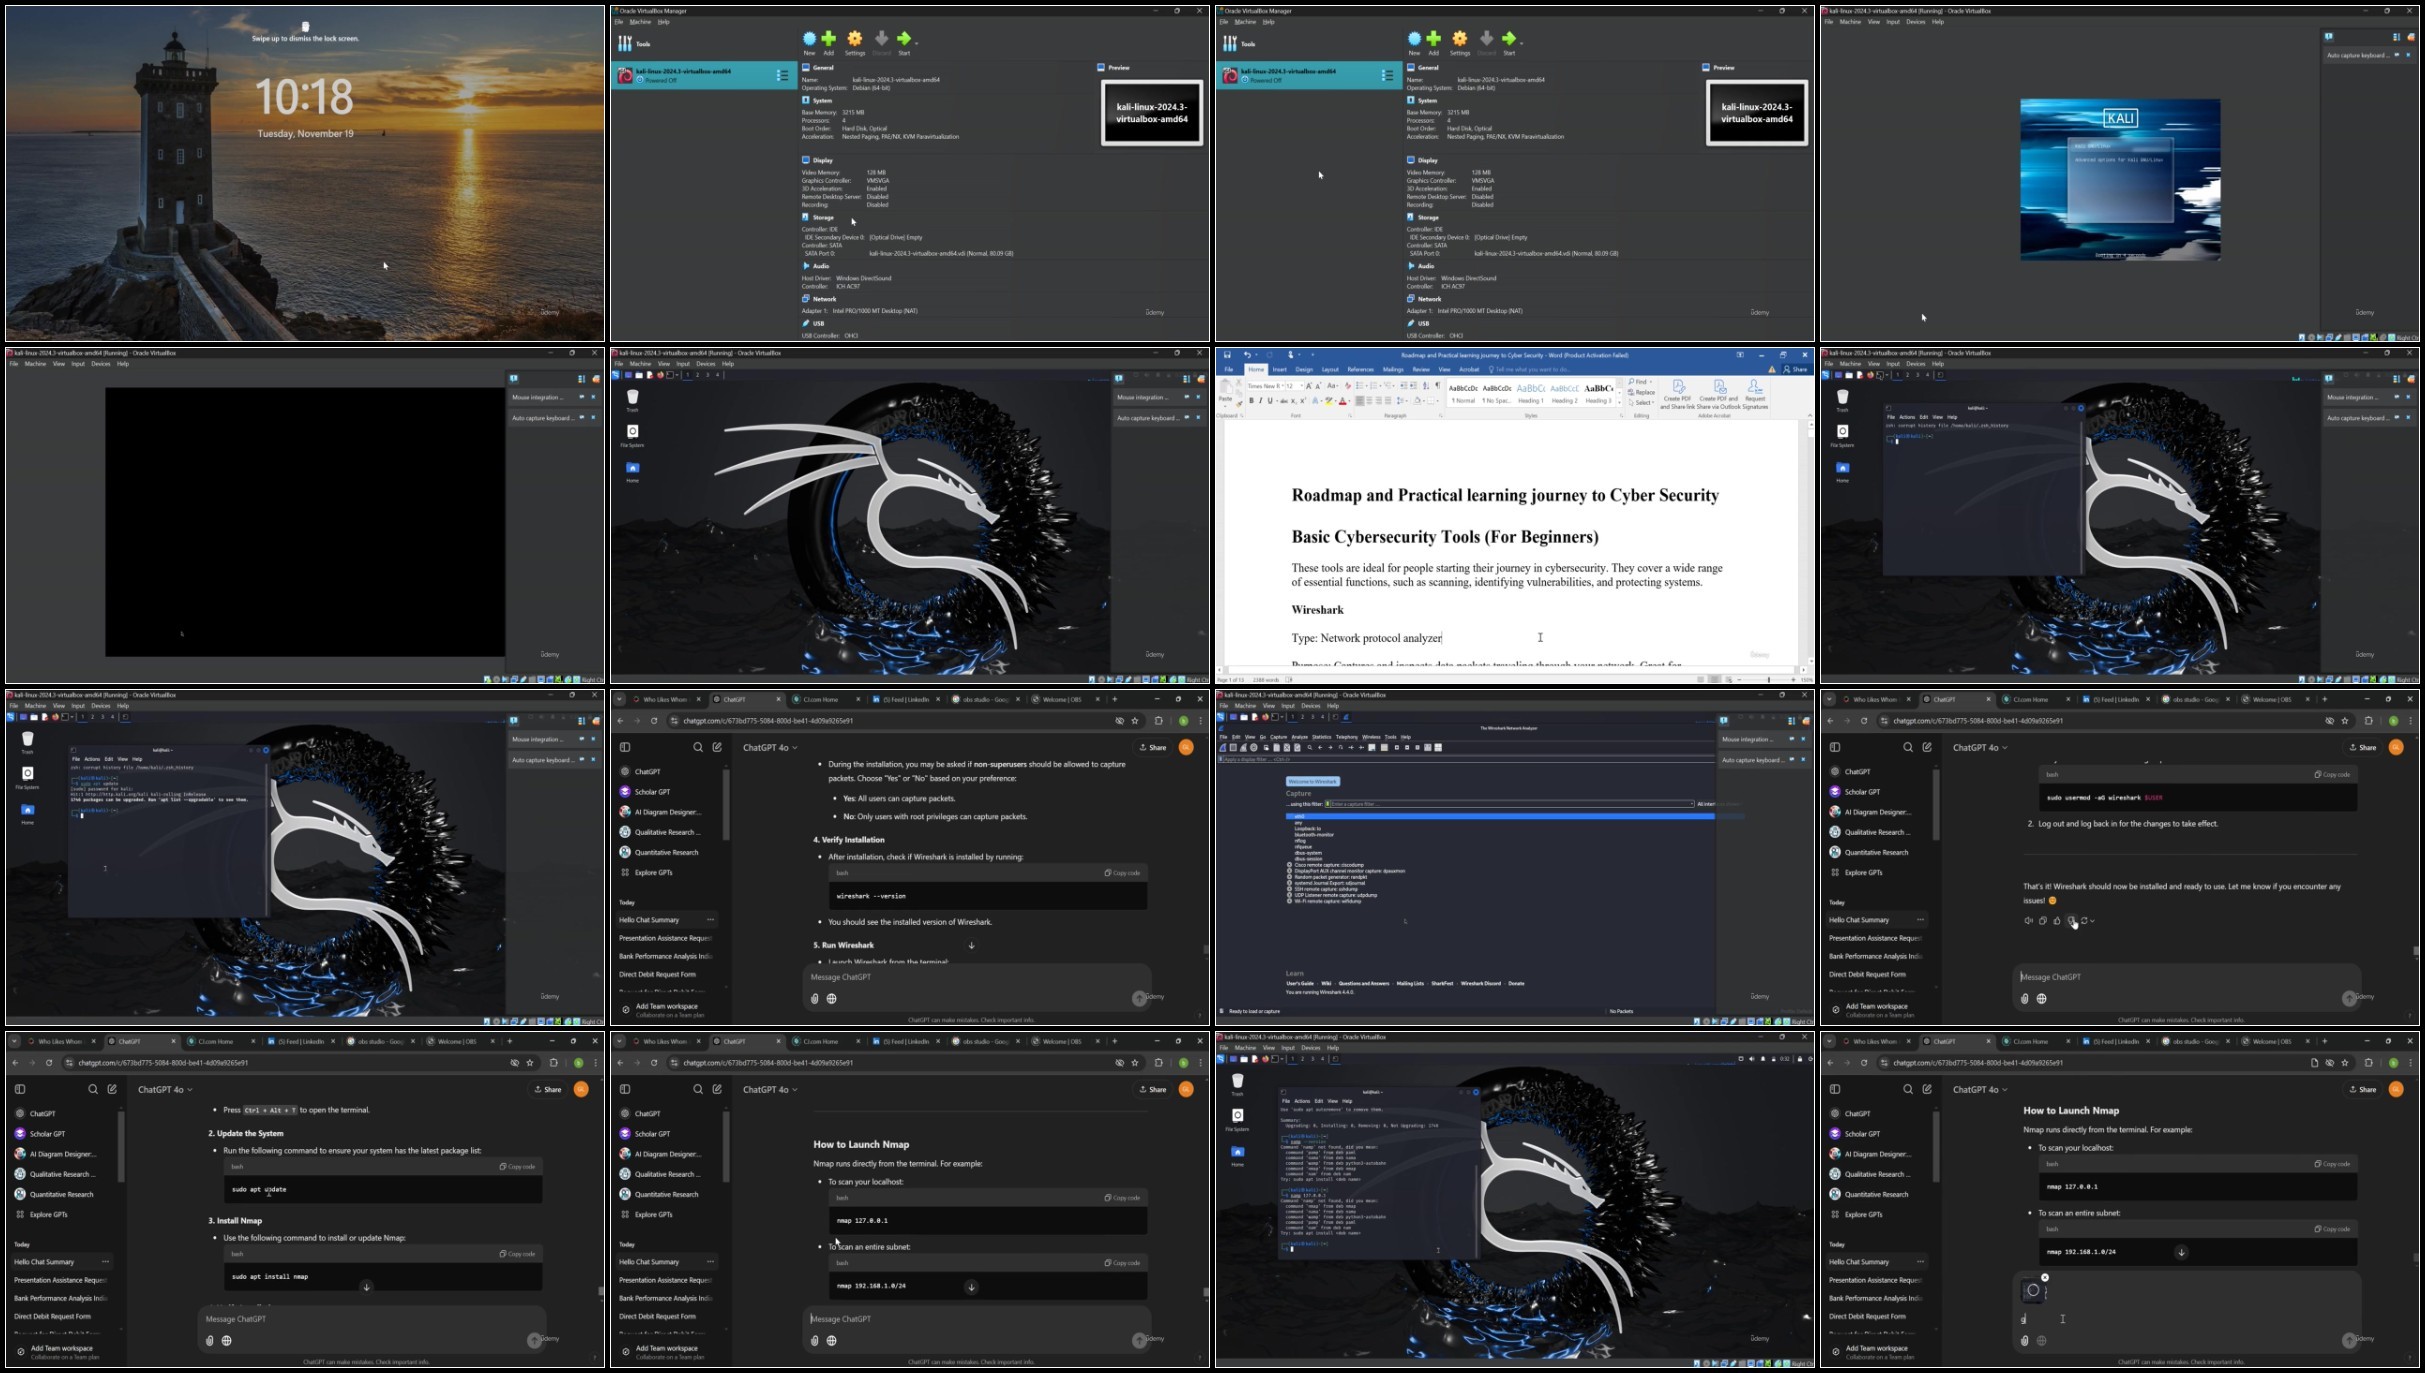Screen dimensions: 2425x1373
Task: Click Replace in Word's Editing group
Action: pos(1642,392)
